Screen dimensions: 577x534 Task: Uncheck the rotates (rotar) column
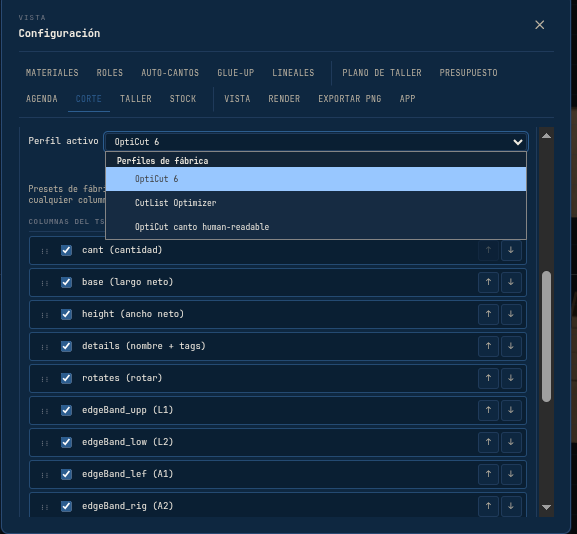click(x=66, y=378)
